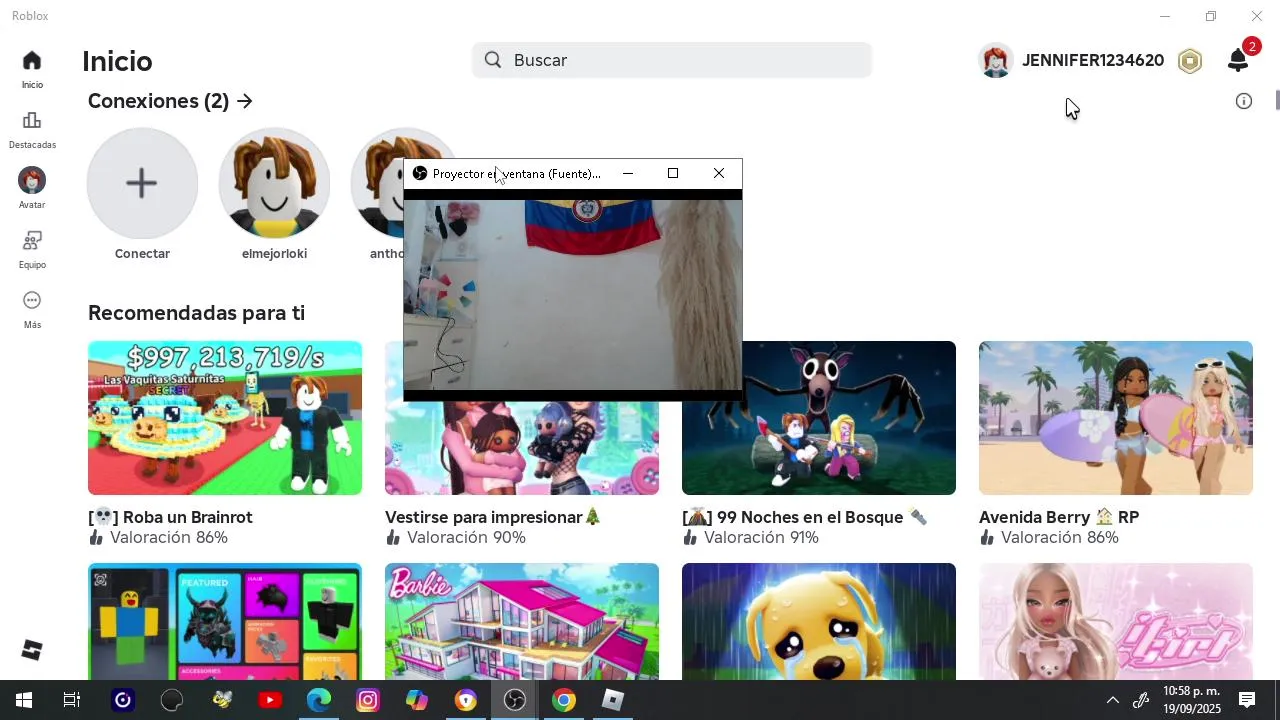Viewport: 1280px width, 720px height.
Task: Click 99 Noches en el Bosque title
Action: tap(805, 517)
